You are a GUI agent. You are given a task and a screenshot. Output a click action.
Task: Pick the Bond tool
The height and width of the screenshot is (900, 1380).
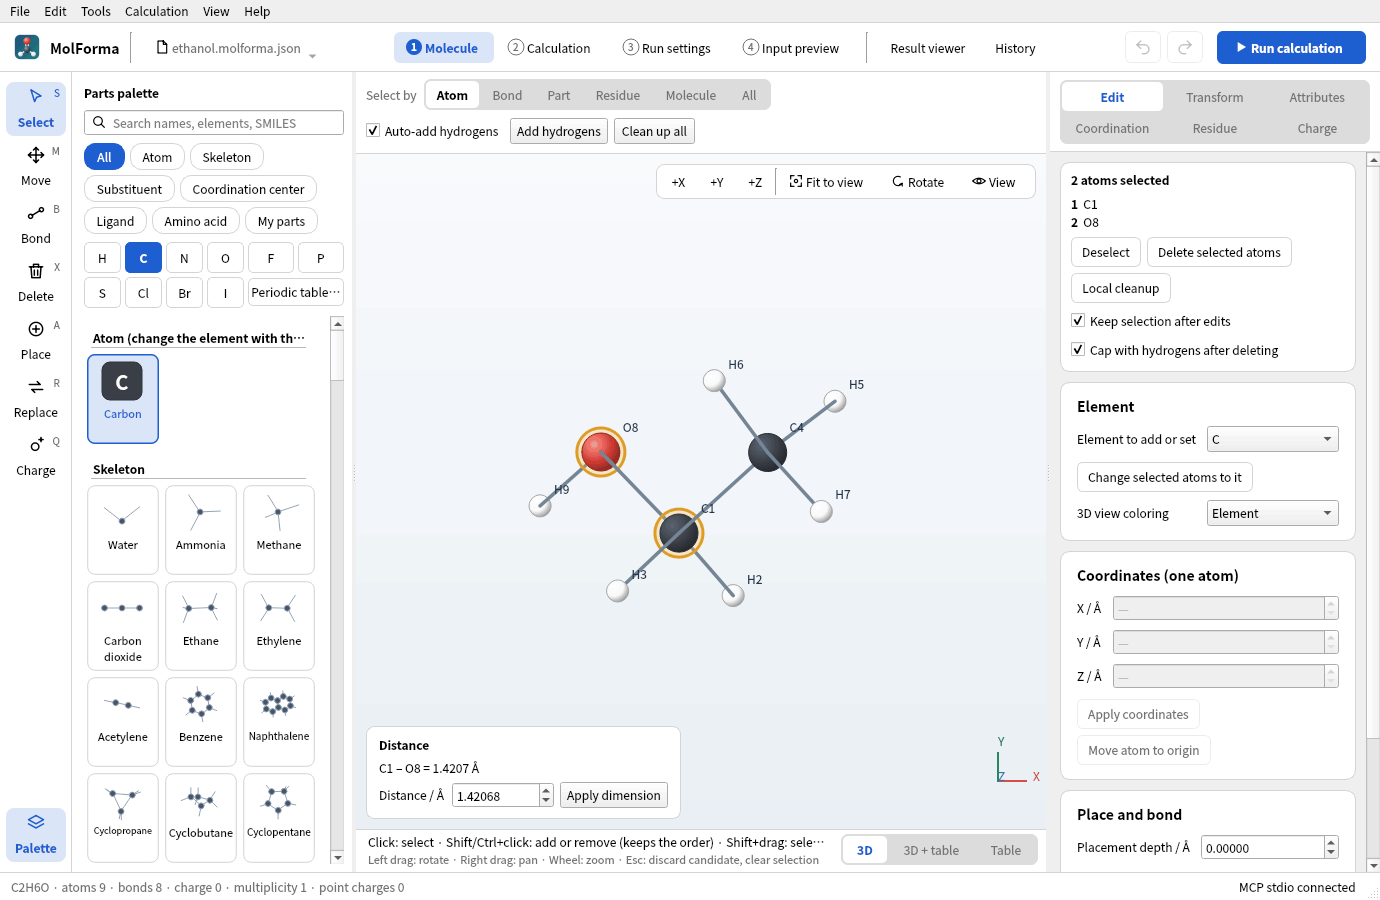click(36, 224)
